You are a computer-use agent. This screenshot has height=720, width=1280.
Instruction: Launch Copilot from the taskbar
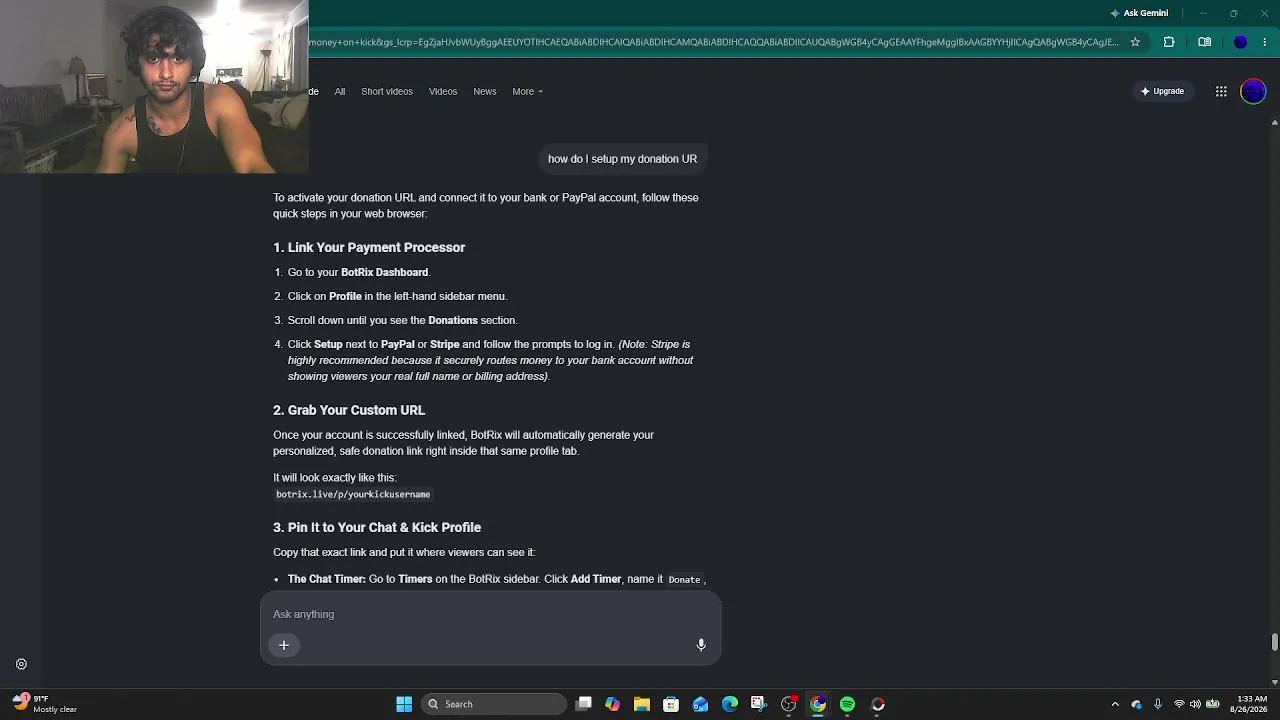(x=613, y=704)
